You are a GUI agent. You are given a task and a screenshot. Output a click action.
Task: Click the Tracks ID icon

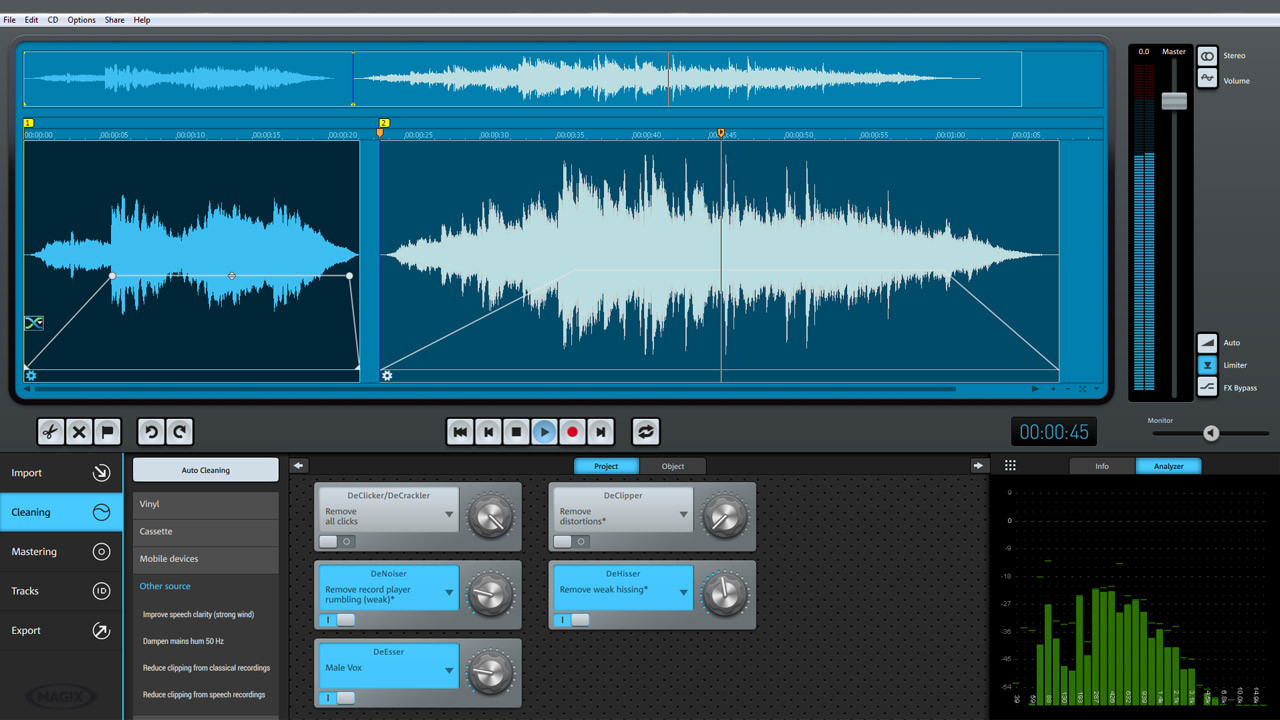(101, 591)
